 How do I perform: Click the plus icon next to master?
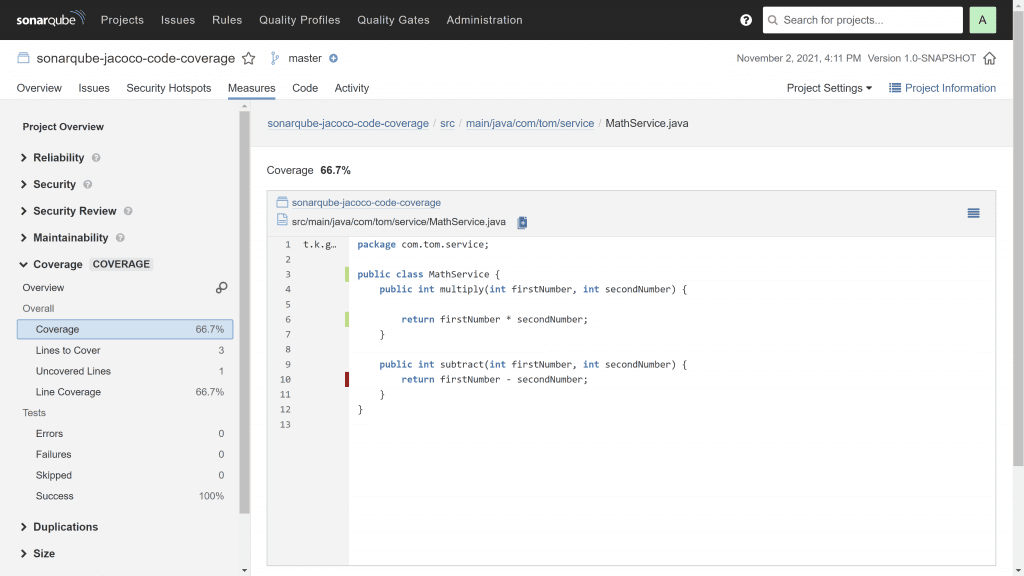pos(334,59)
